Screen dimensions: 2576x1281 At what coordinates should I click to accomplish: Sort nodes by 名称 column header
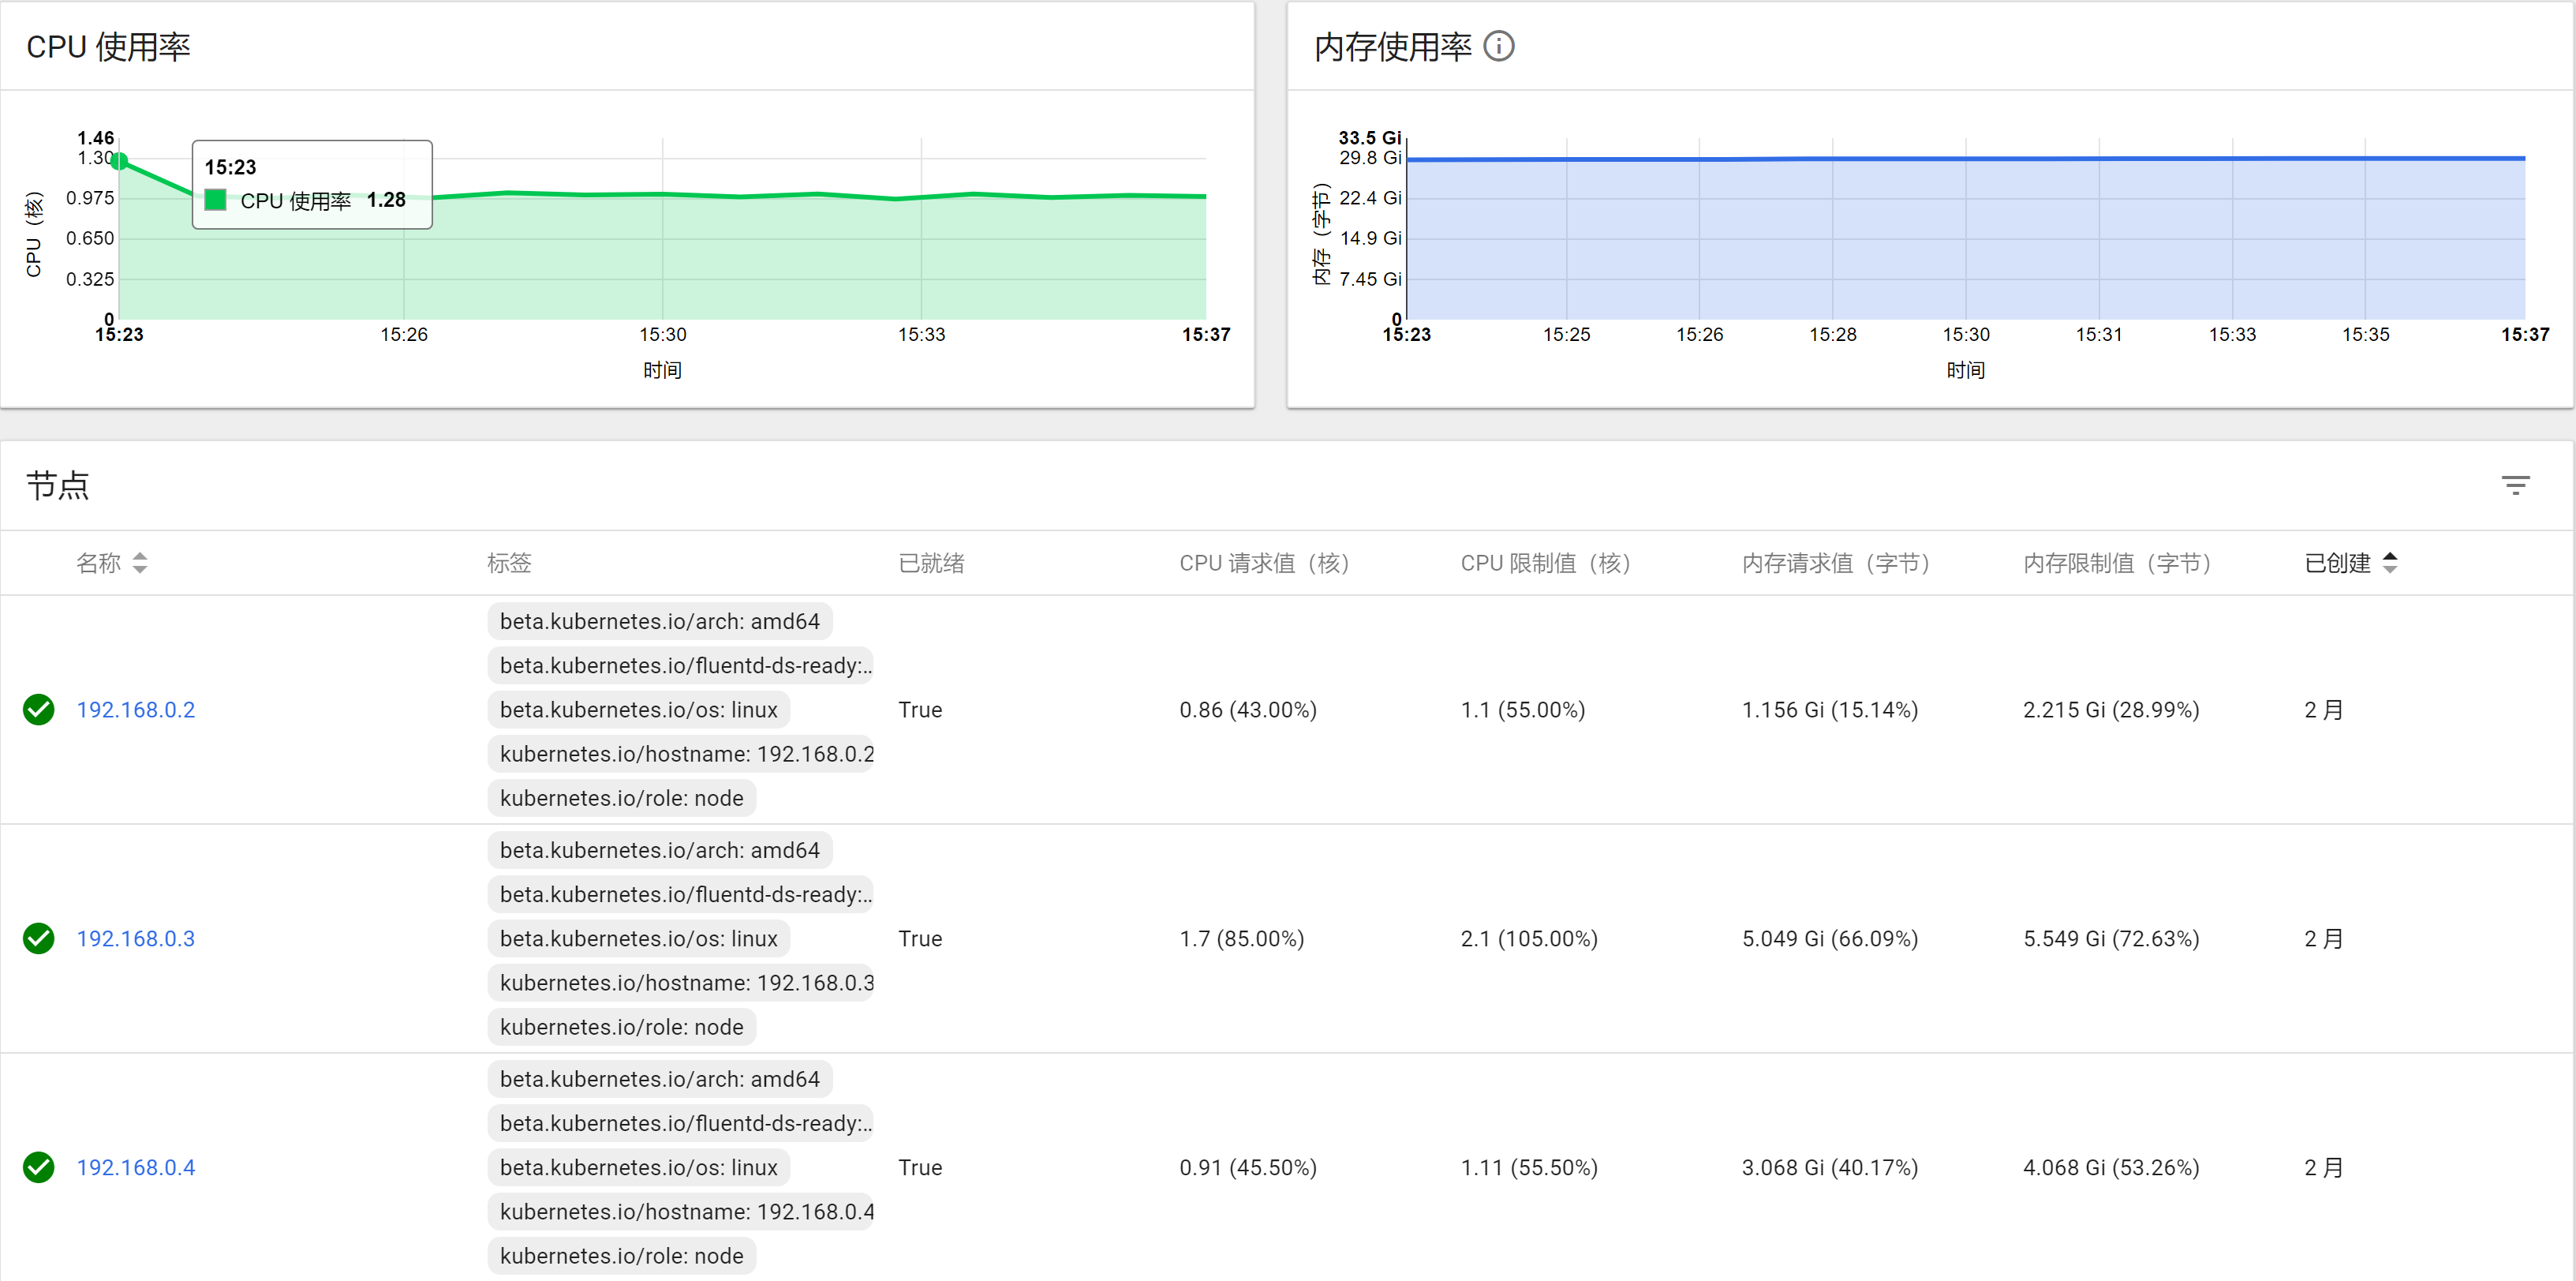[x=98, y=563]
